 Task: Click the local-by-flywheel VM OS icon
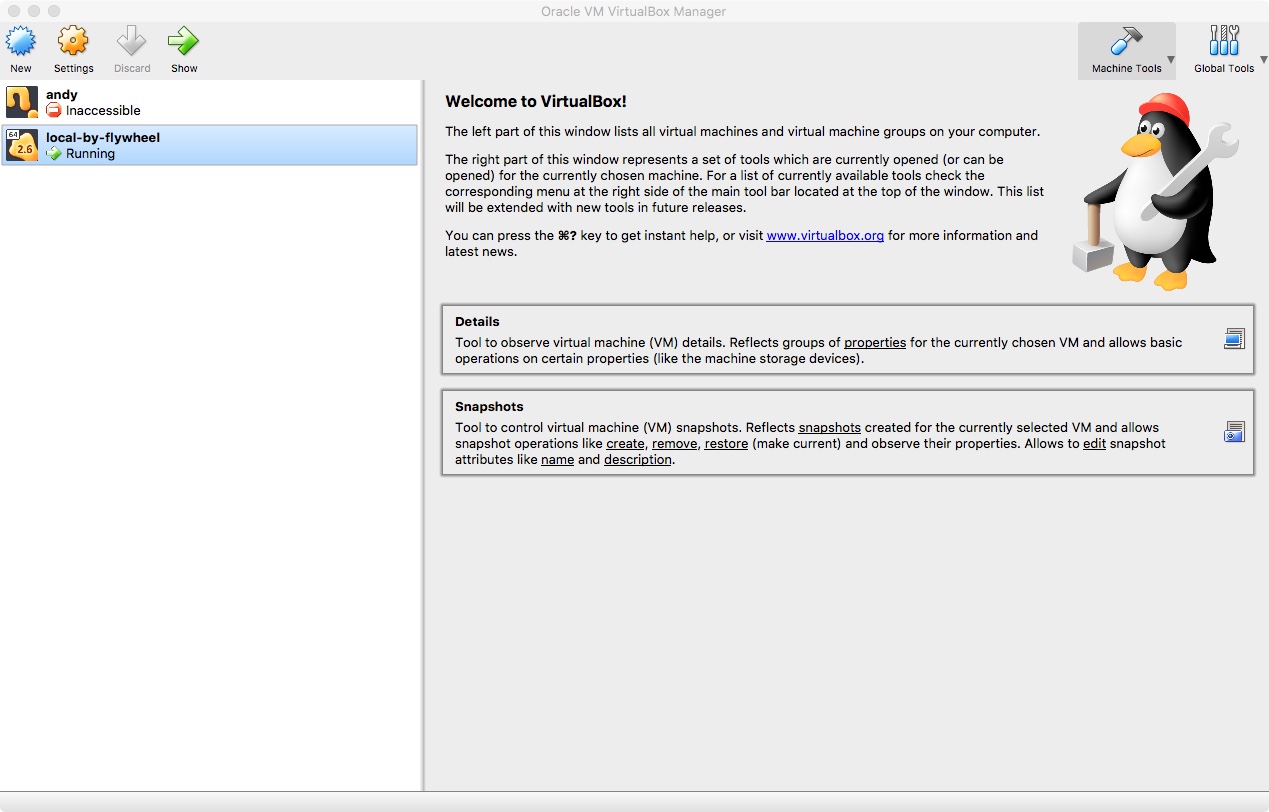(x=22, y=145)
